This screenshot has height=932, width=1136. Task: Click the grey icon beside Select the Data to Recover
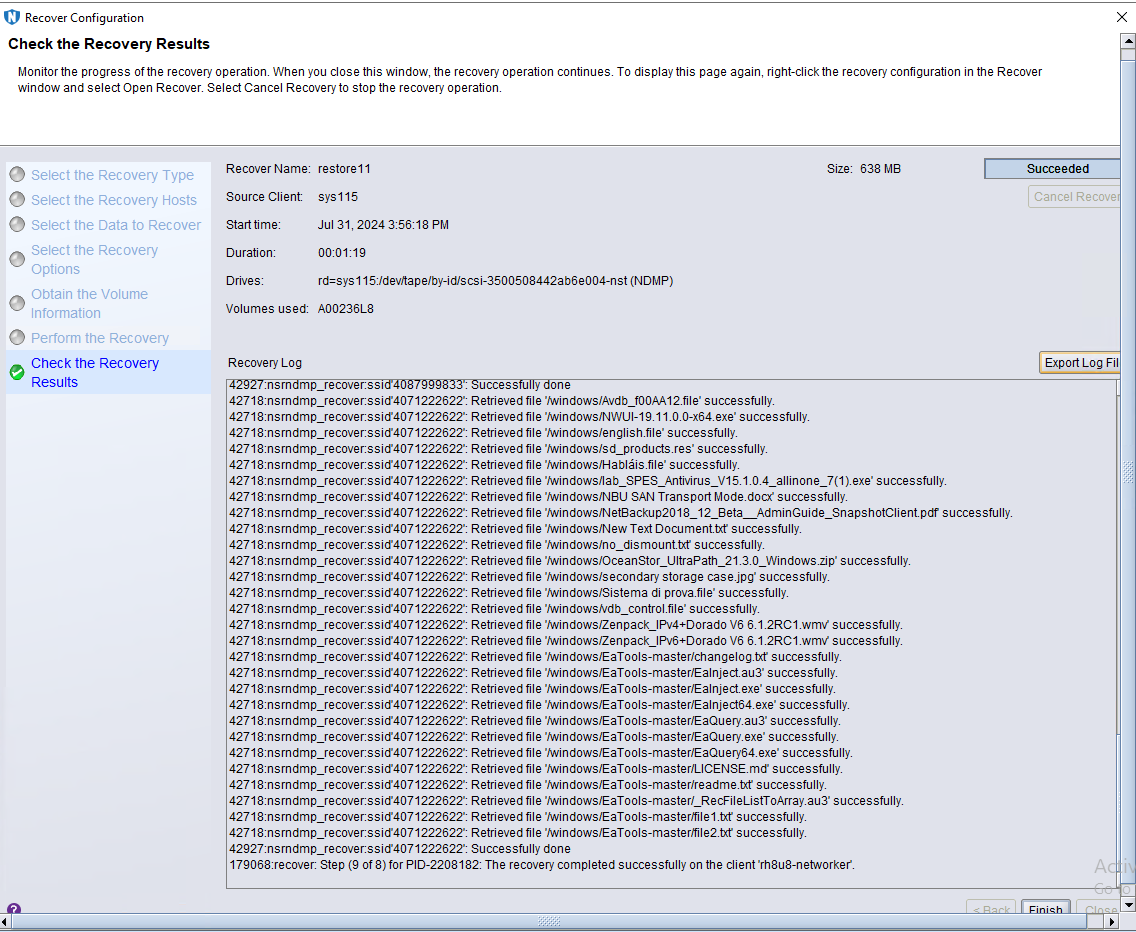17,225
